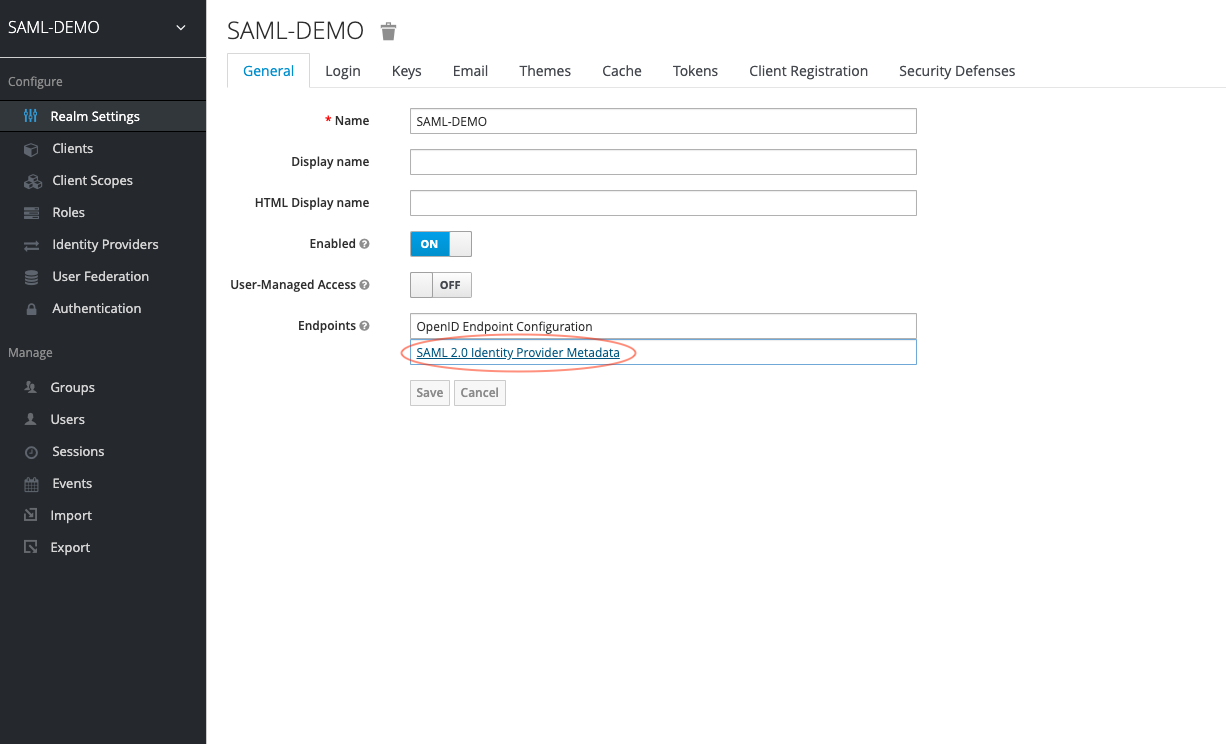Click the Save button
This screenshot has width=1226, height=744.
click(x=430, y=393)
